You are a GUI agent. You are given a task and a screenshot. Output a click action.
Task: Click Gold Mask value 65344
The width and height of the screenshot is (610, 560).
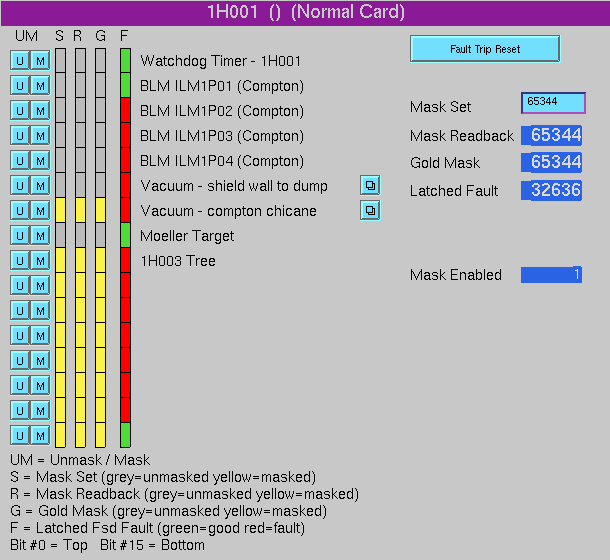click(x=551, y=162)
